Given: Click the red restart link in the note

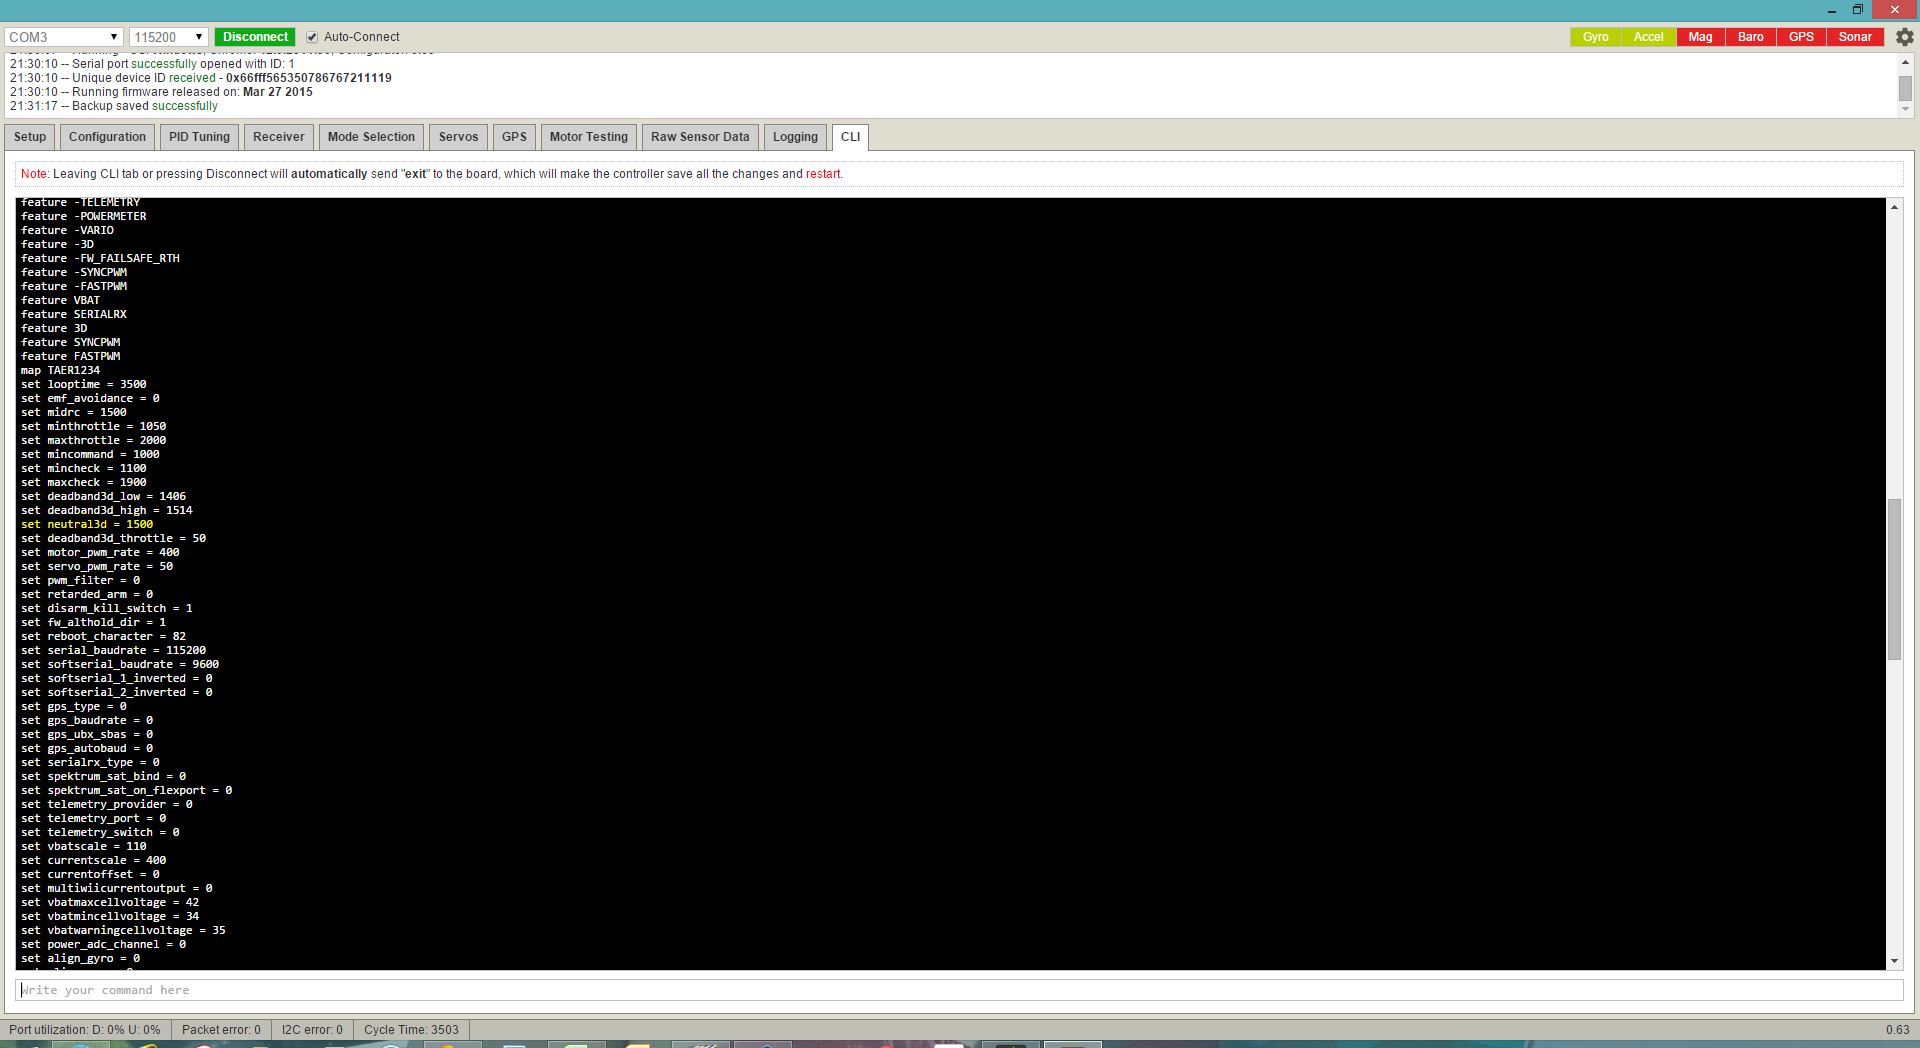Looking at the screenshot, I should (x=823, y=174).
